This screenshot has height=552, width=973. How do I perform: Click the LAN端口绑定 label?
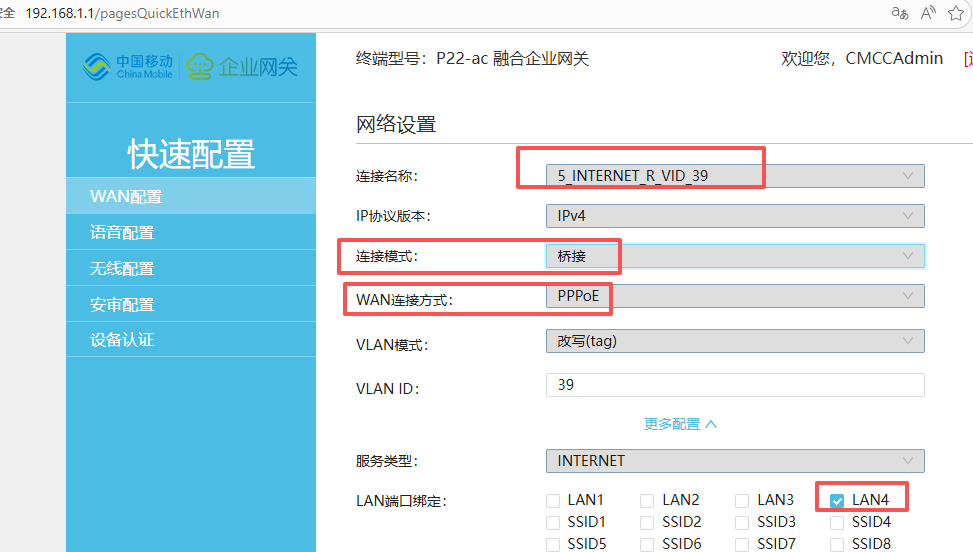[x=401, y=501]
